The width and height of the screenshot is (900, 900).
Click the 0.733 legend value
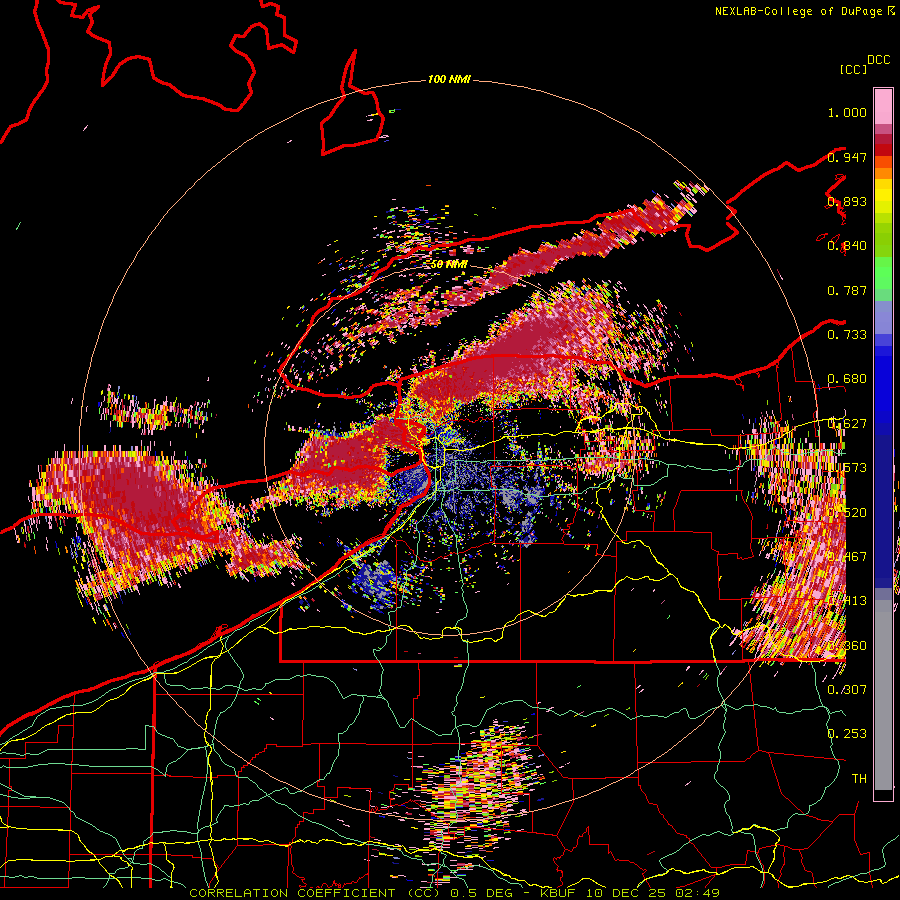click(847, 335)
